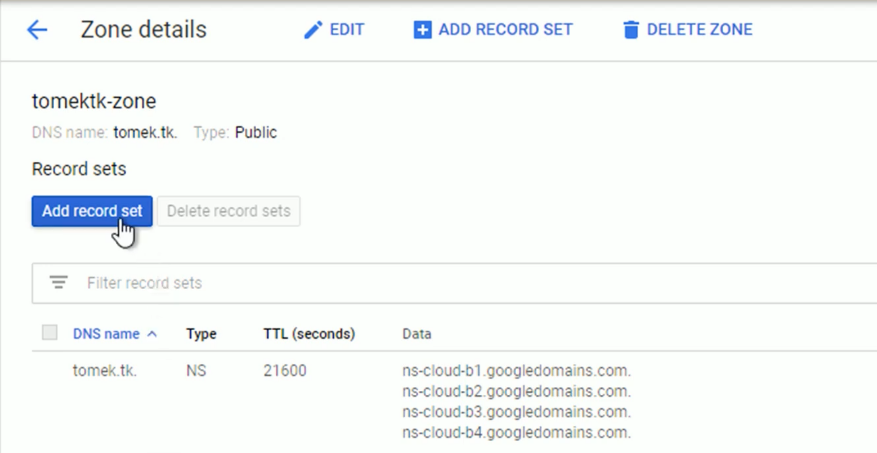Click the sort arrow next to DNS name
This screenshot has width=877, height=453.
[152, 334]
